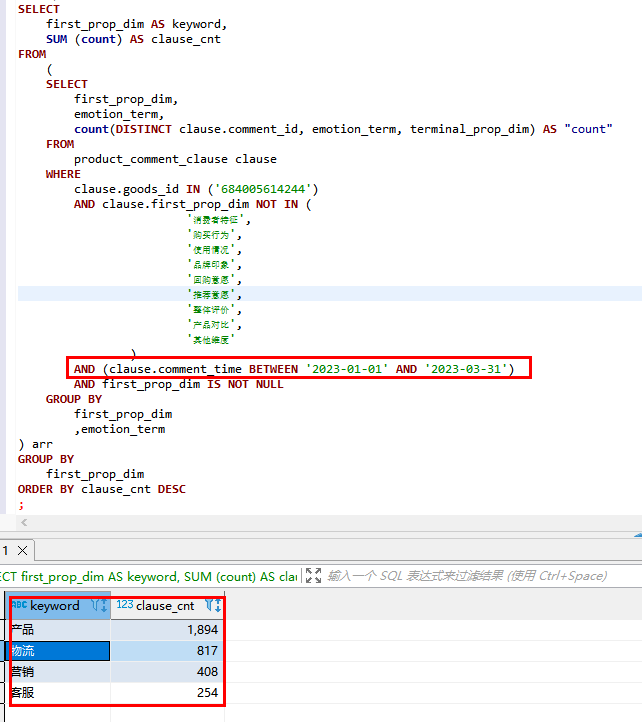The image size is (642, 722).
Task: Click the date '2023-03-31' in BETWEEN clause
Action: click(466, 369)
